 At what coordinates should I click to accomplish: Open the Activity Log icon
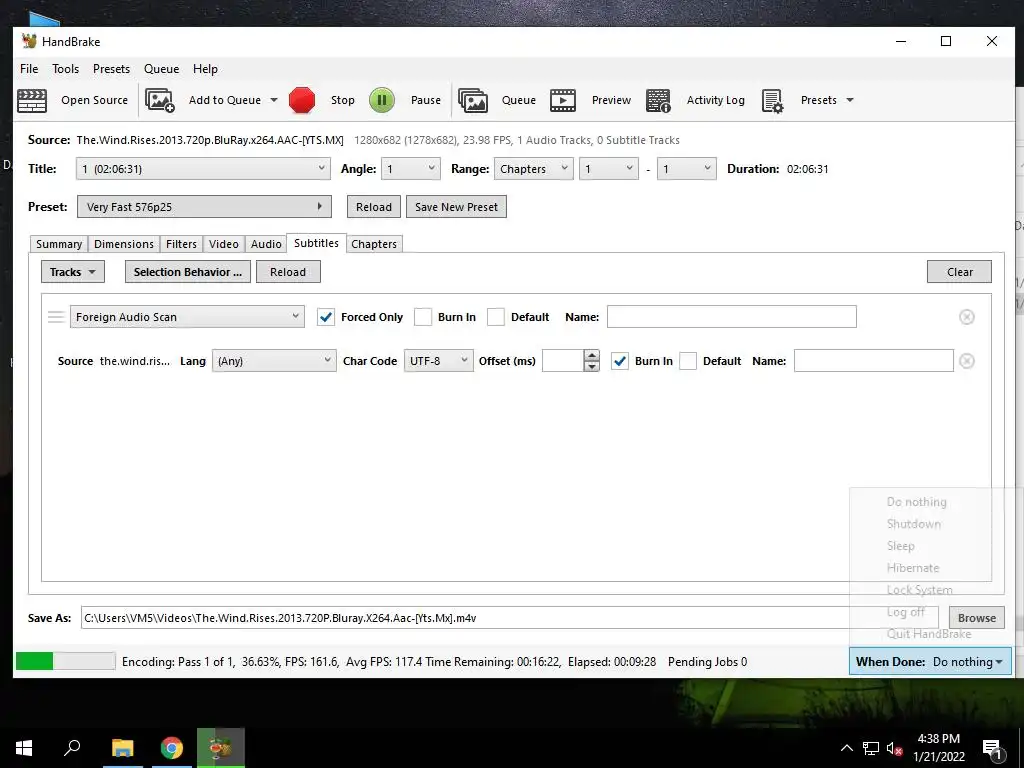658,101
